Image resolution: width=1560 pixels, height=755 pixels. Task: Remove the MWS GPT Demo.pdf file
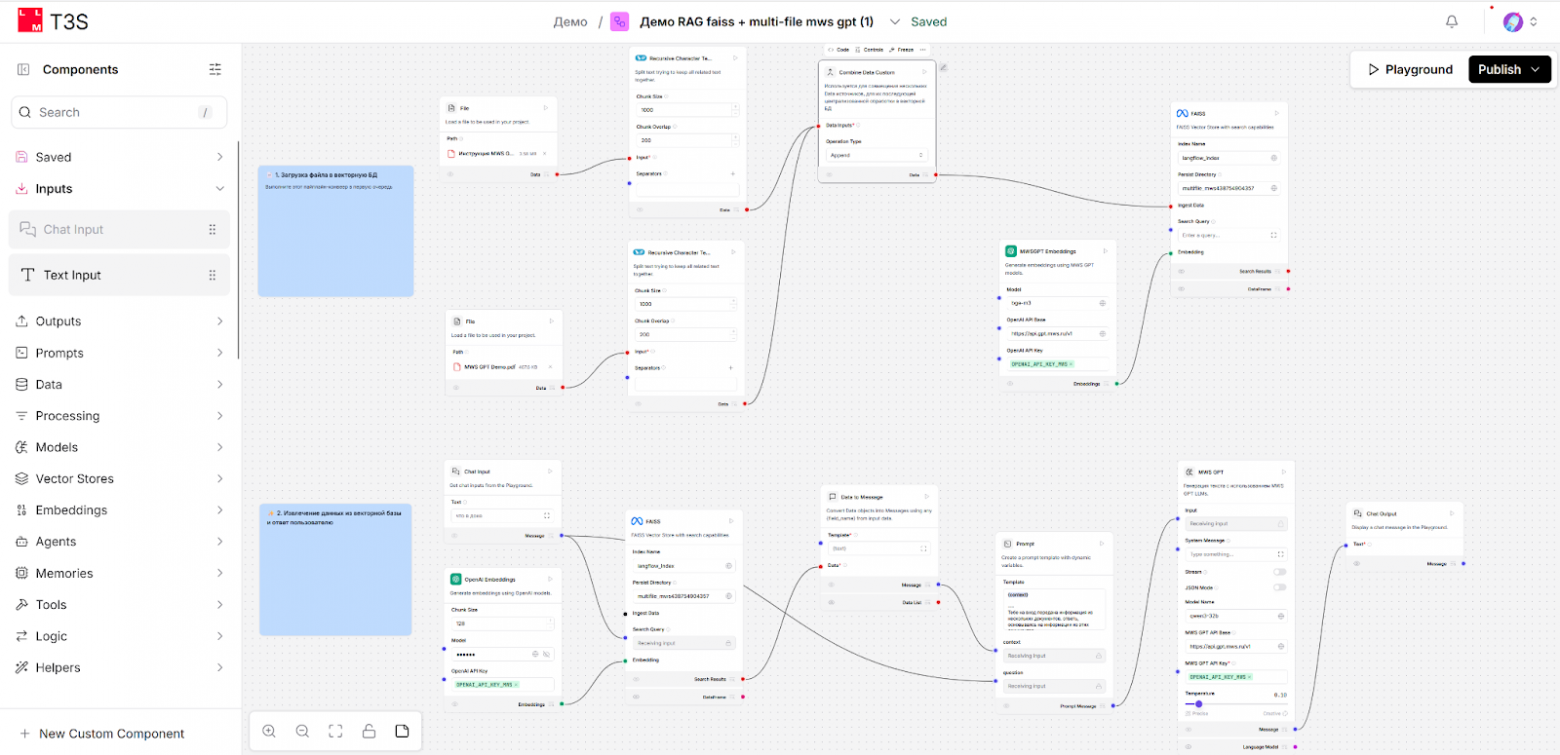click(549, 367)
